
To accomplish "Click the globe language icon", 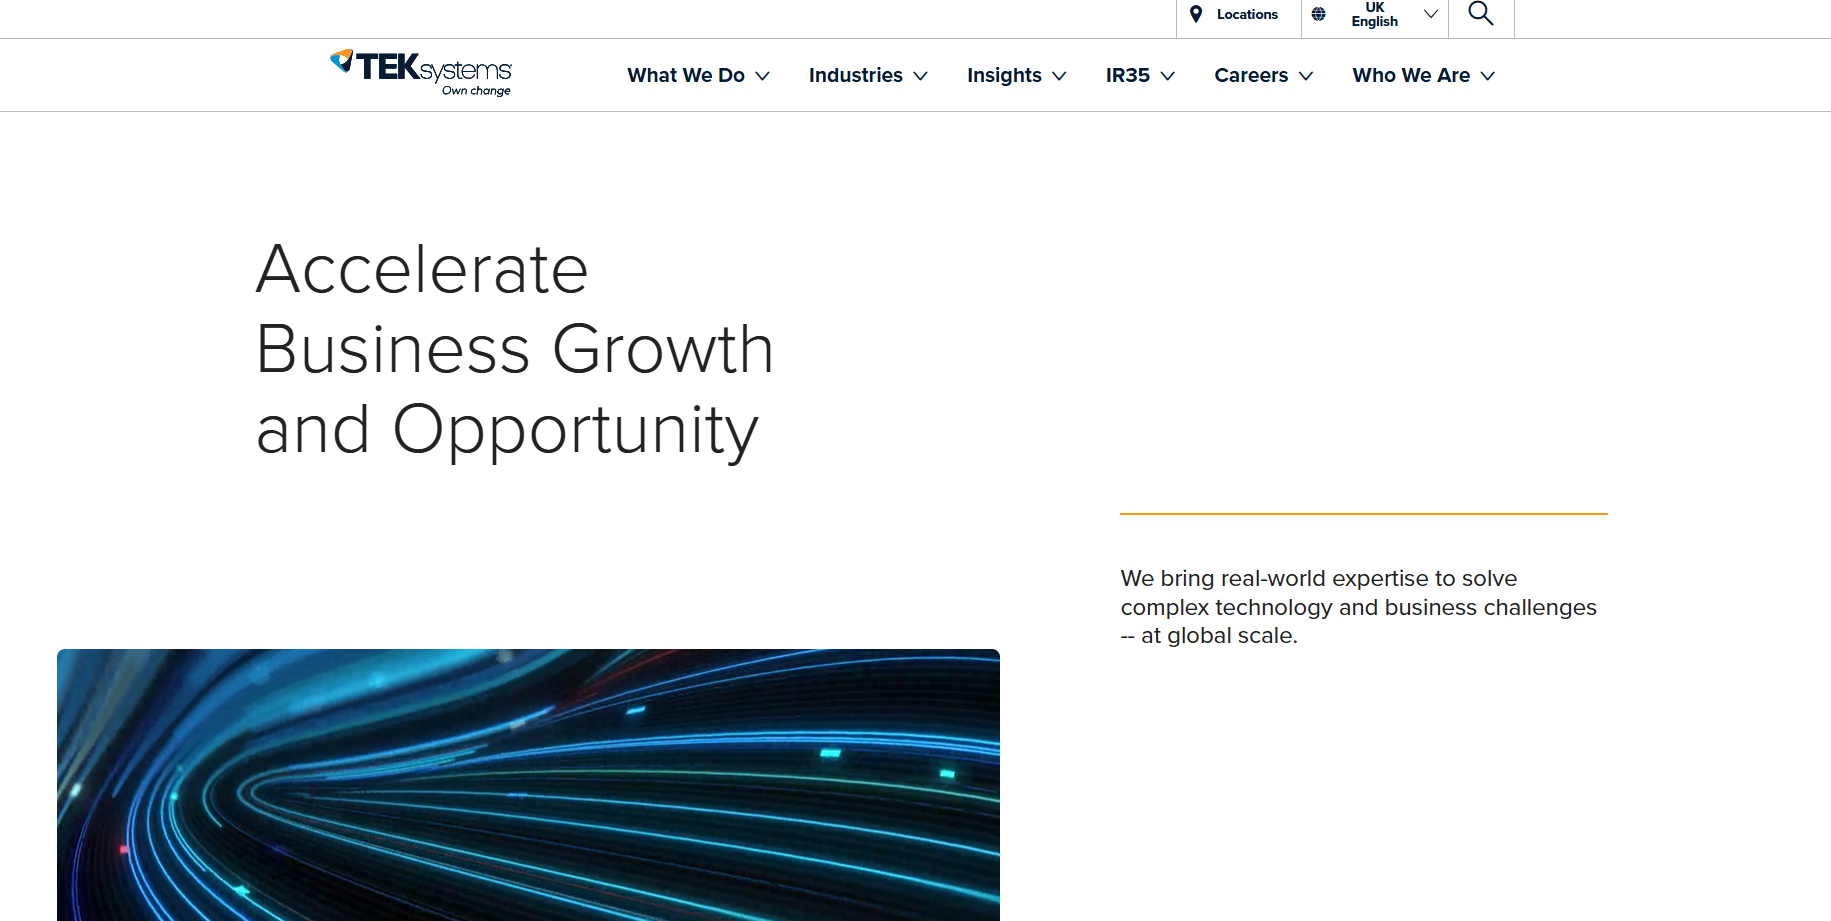I will click(x=1319, y=14).
